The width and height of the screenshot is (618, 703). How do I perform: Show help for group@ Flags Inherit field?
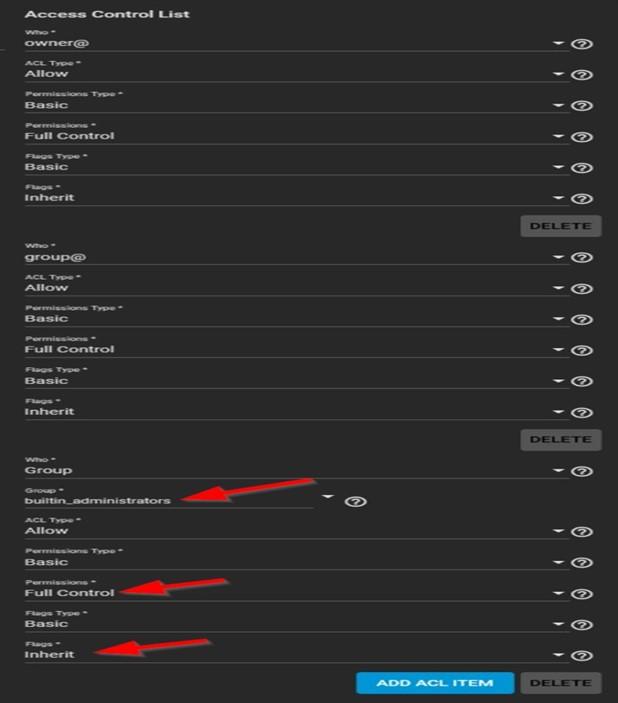pos(582,412)
